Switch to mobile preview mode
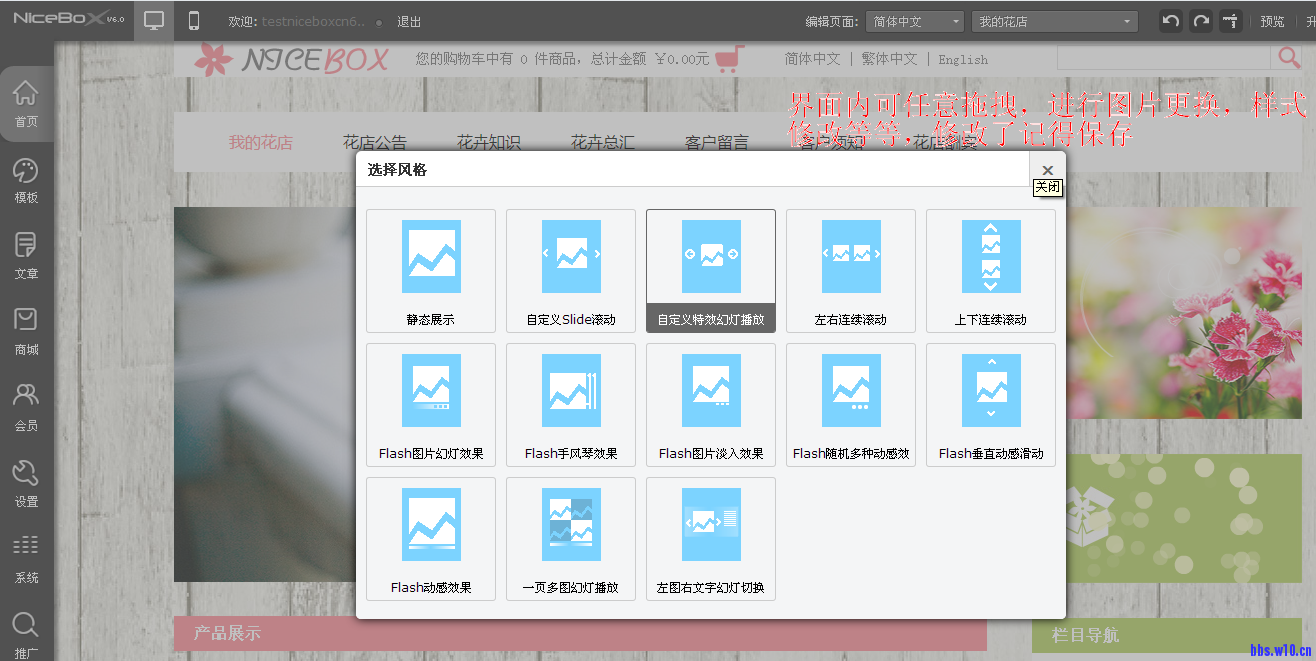 click(193, 20)
